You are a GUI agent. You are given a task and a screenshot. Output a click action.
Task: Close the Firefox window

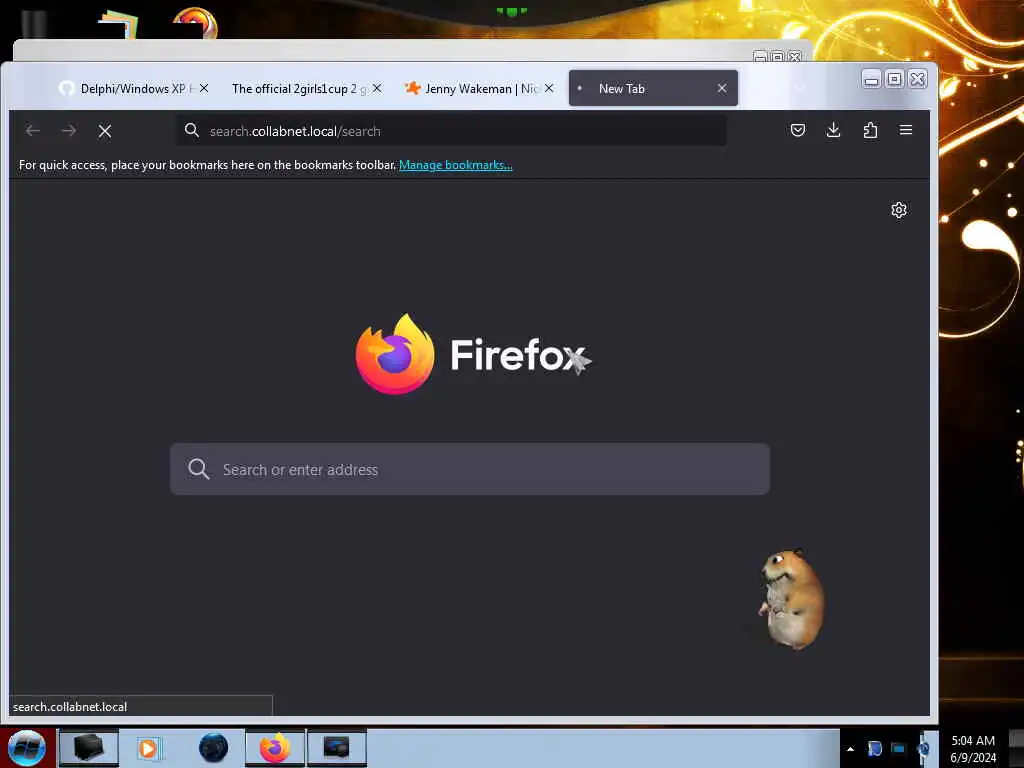click(918, 79)
